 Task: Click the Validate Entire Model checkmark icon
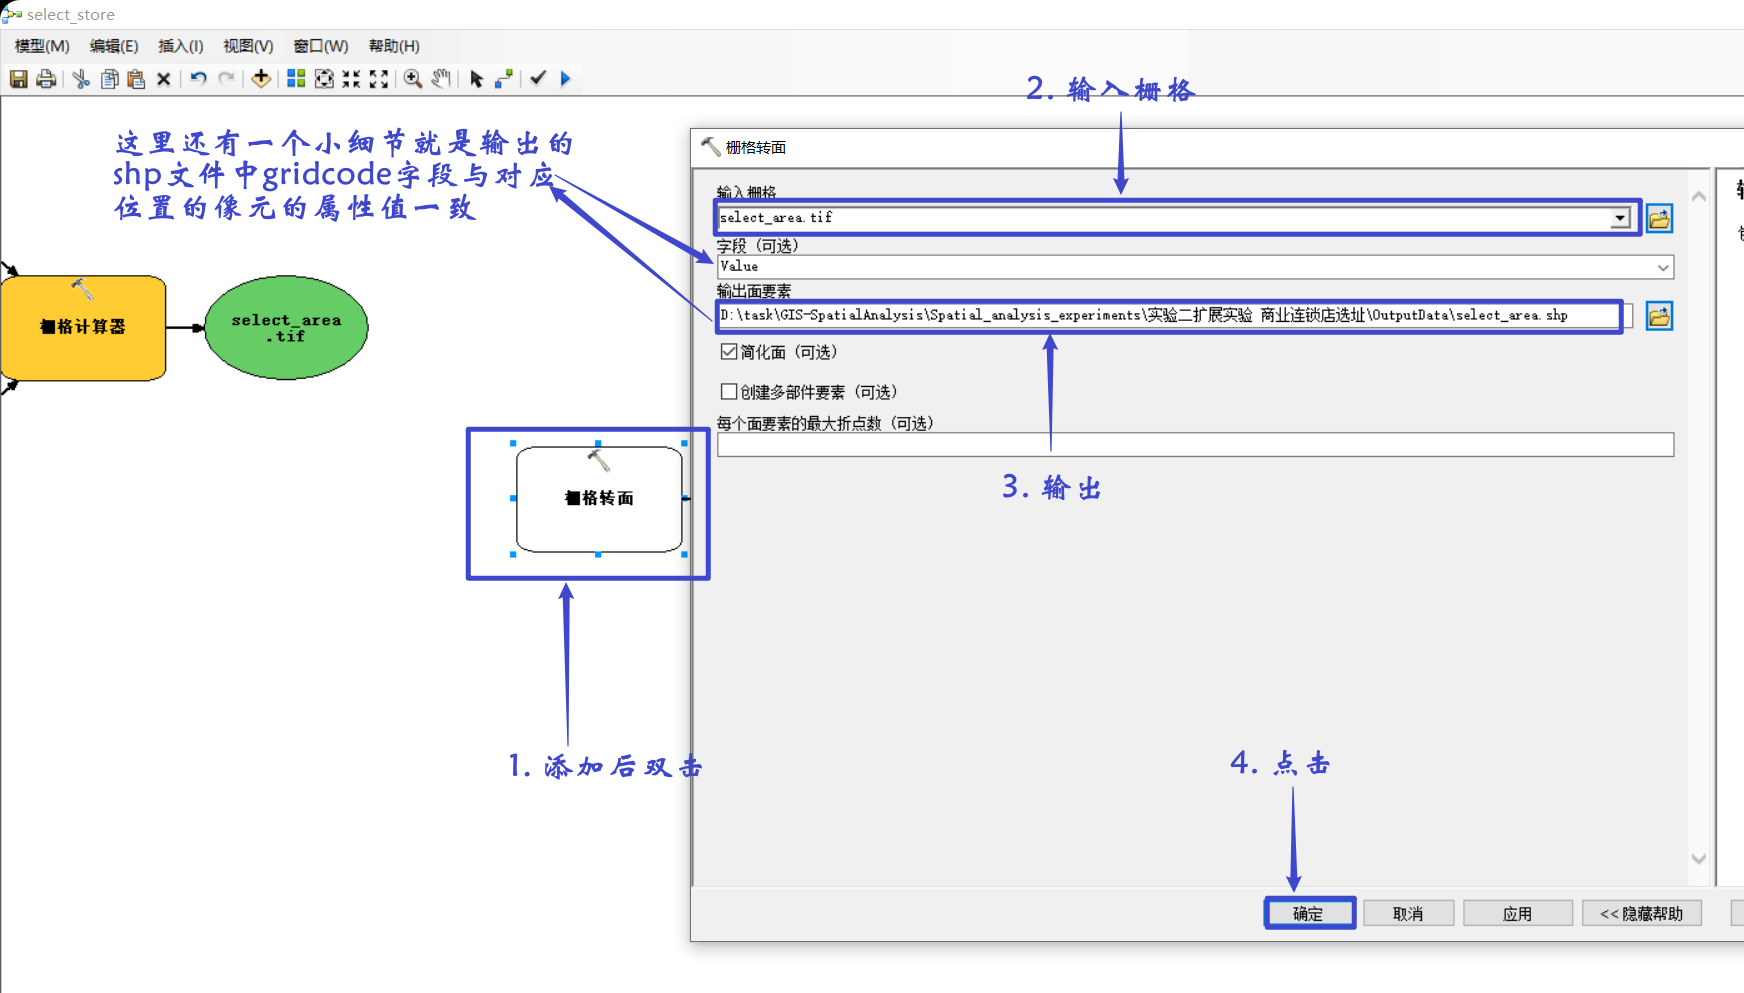click(x=539, y=79)
